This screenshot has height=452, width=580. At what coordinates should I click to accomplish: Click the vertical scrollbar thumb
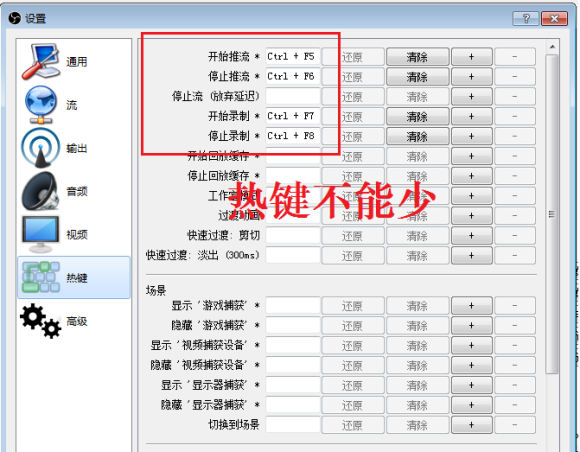[552, 214]
